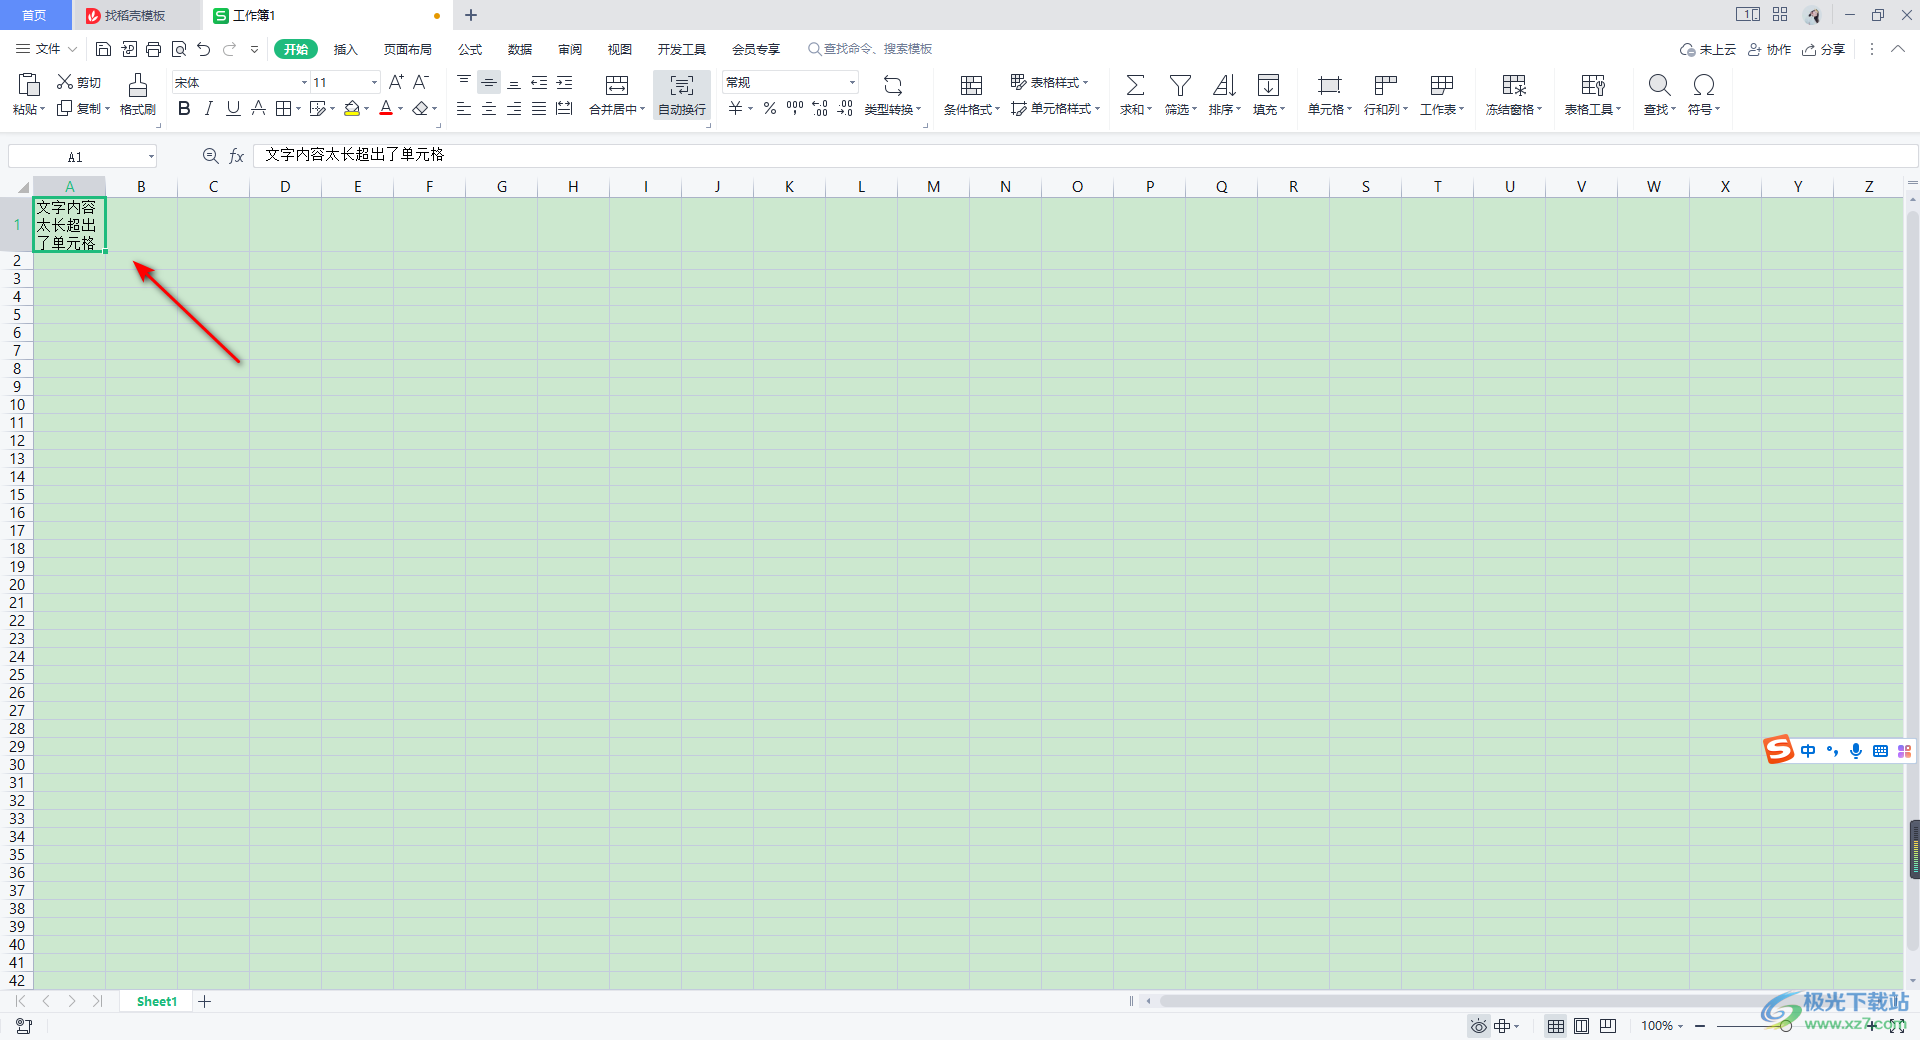Select the column D header
Viewport: 1920px width, 1040px height.
click(285, 187)
